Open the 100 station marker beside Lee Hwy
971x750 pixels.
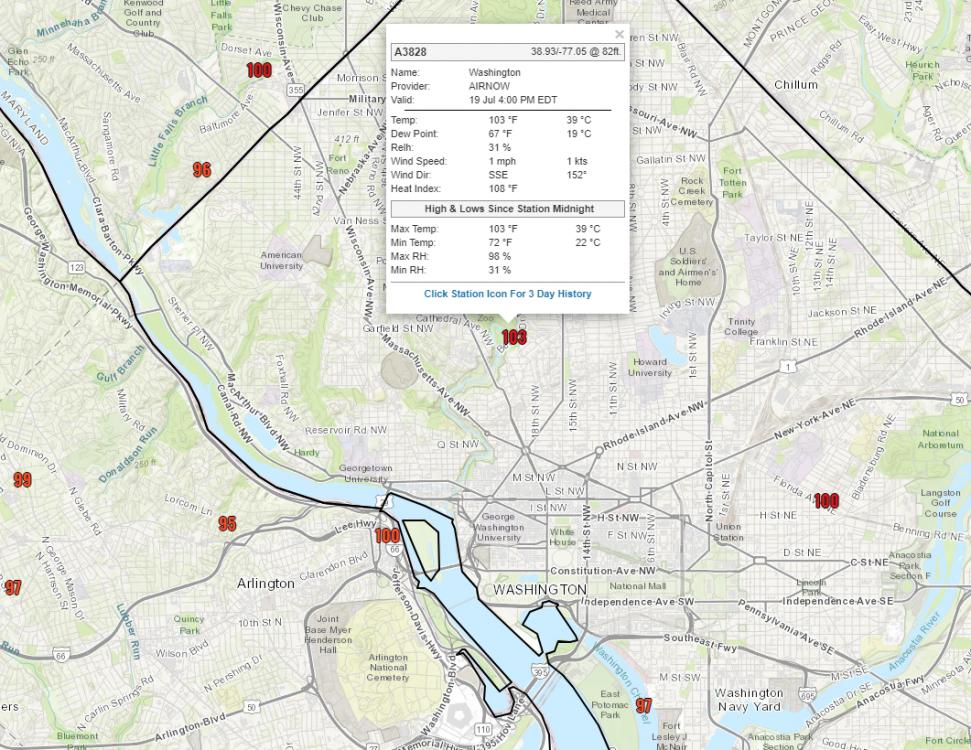point(387,536)
